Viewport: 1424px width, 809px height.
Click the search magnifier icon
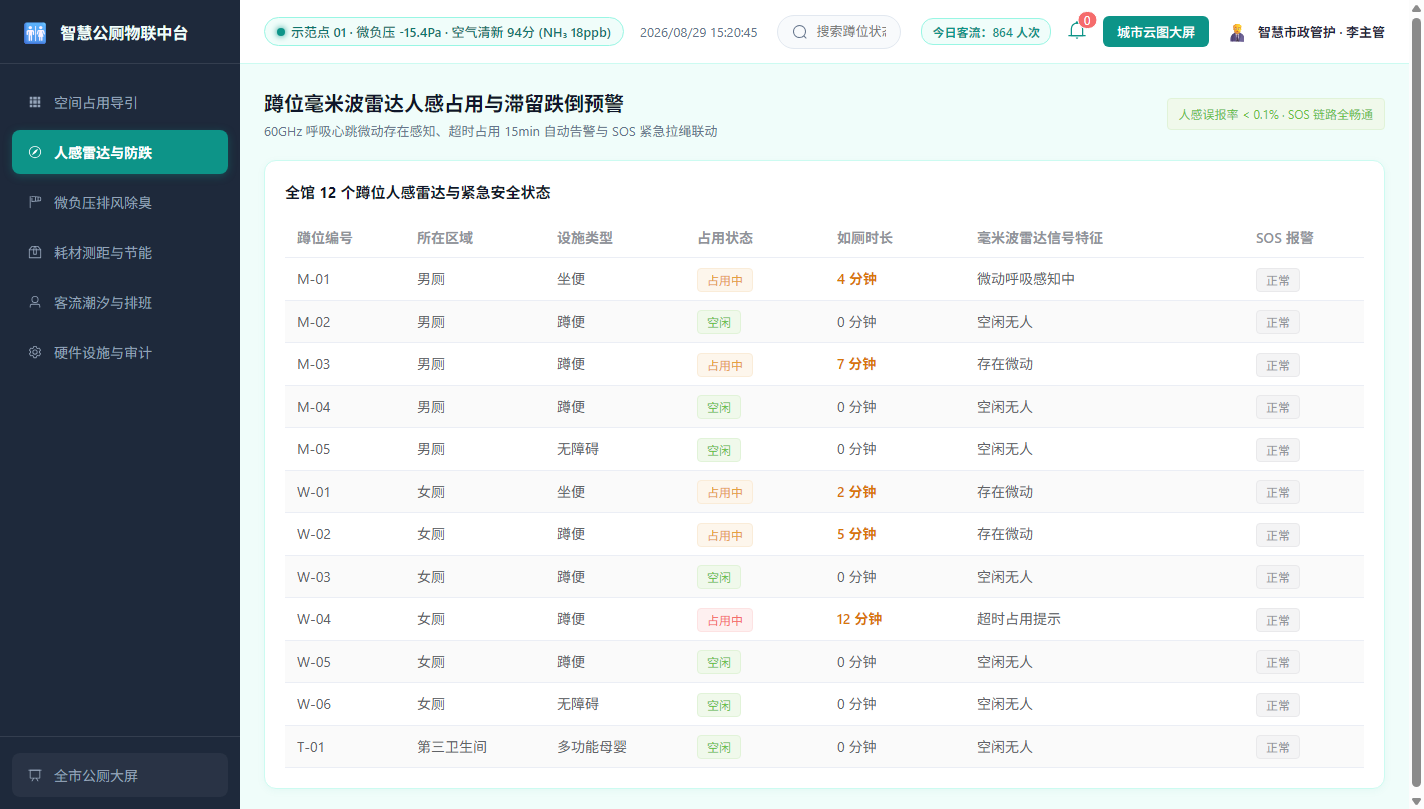pos(799,32)
